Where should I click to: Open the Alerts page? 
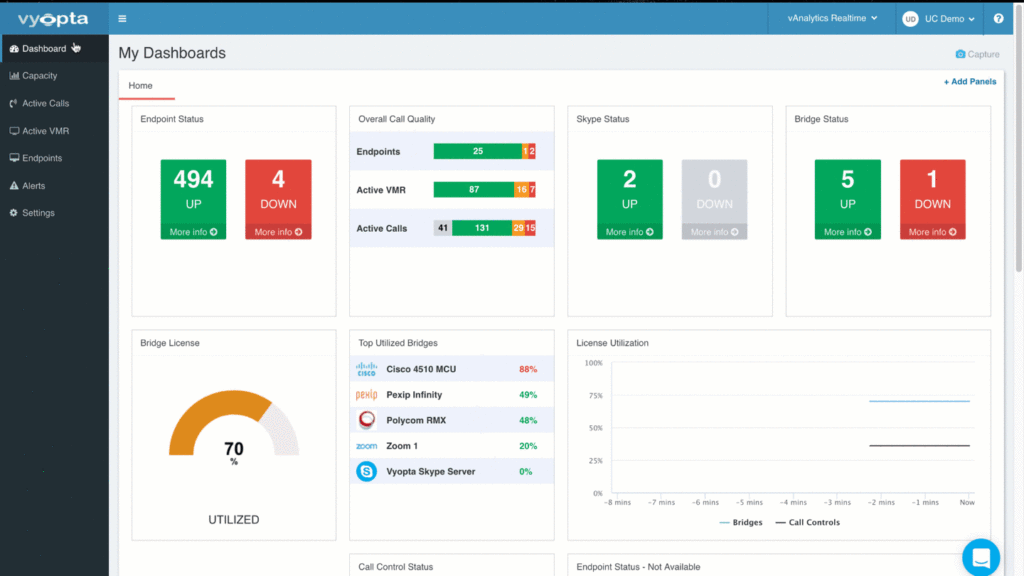coord(54,185)
